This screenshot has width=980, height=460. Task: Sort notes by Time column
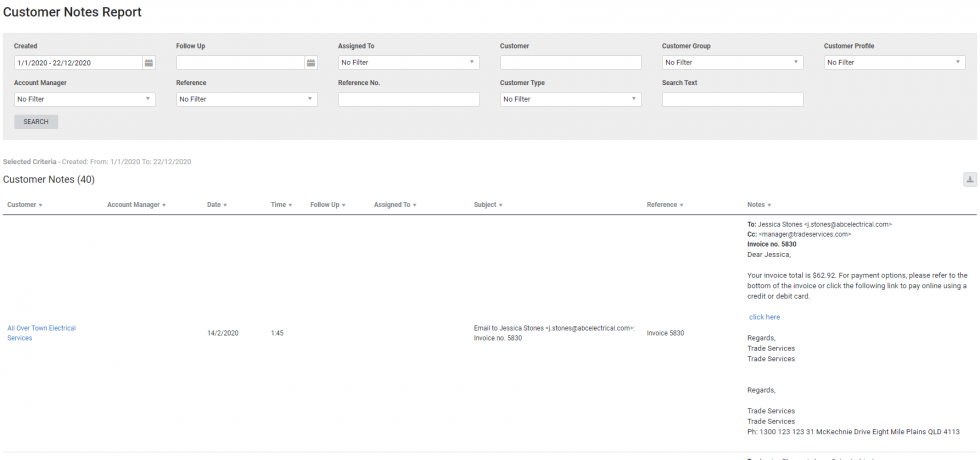point(281,205)
